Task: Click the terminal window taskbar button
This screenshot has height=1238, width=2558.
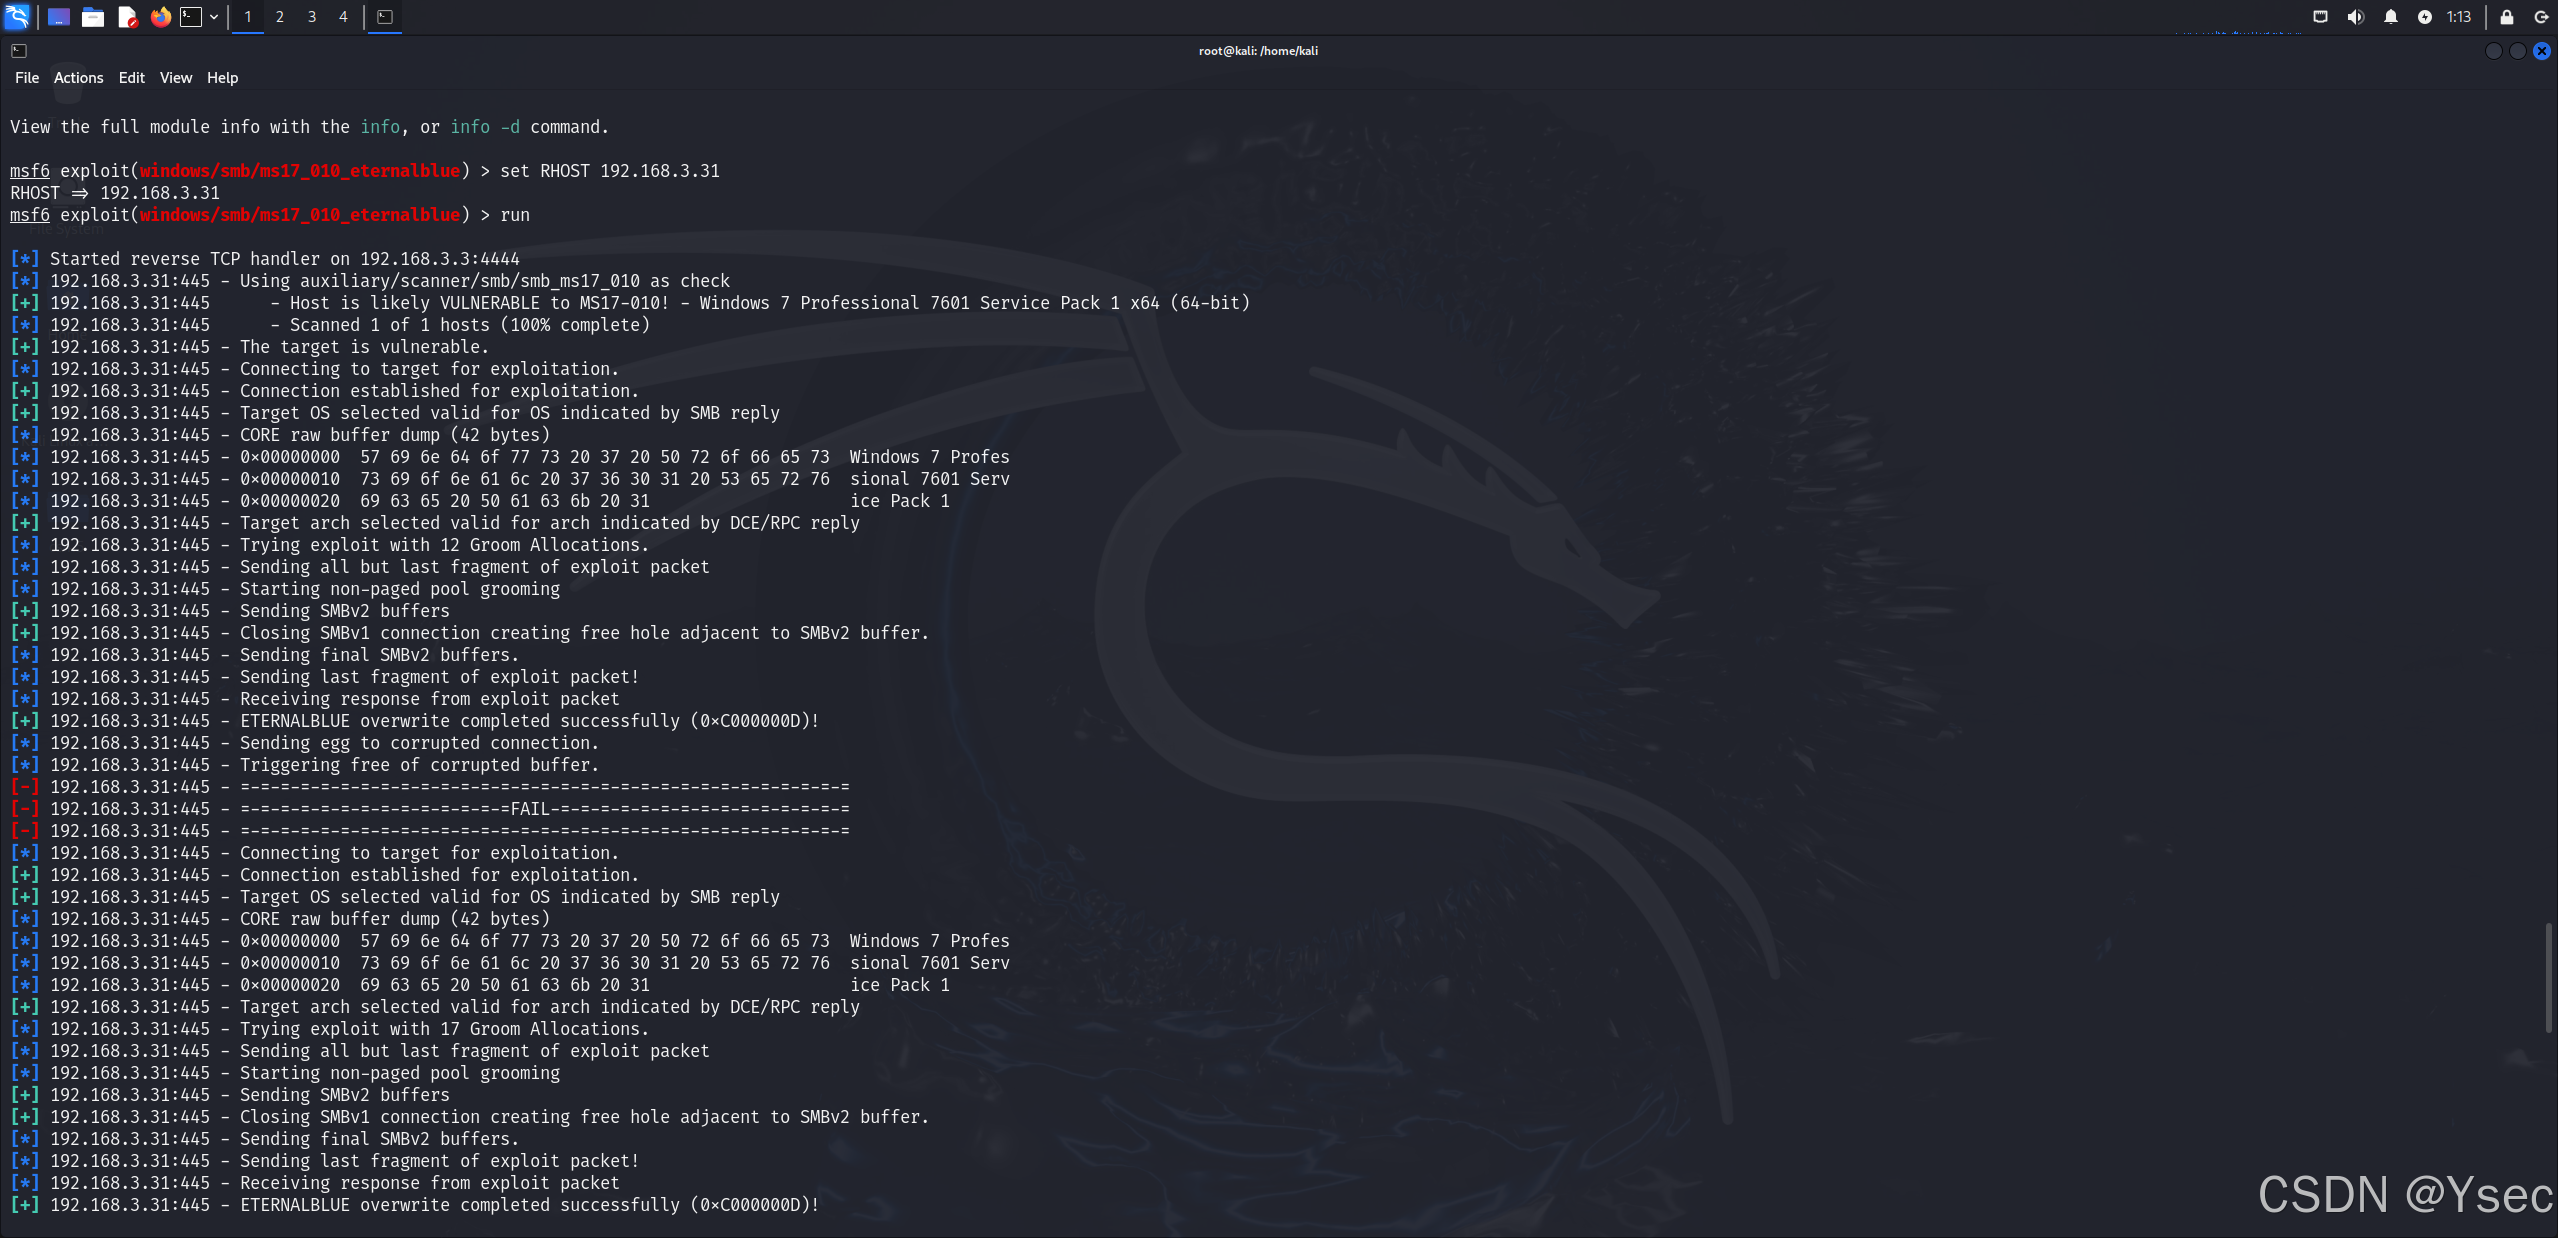Action: click(385, 17)
